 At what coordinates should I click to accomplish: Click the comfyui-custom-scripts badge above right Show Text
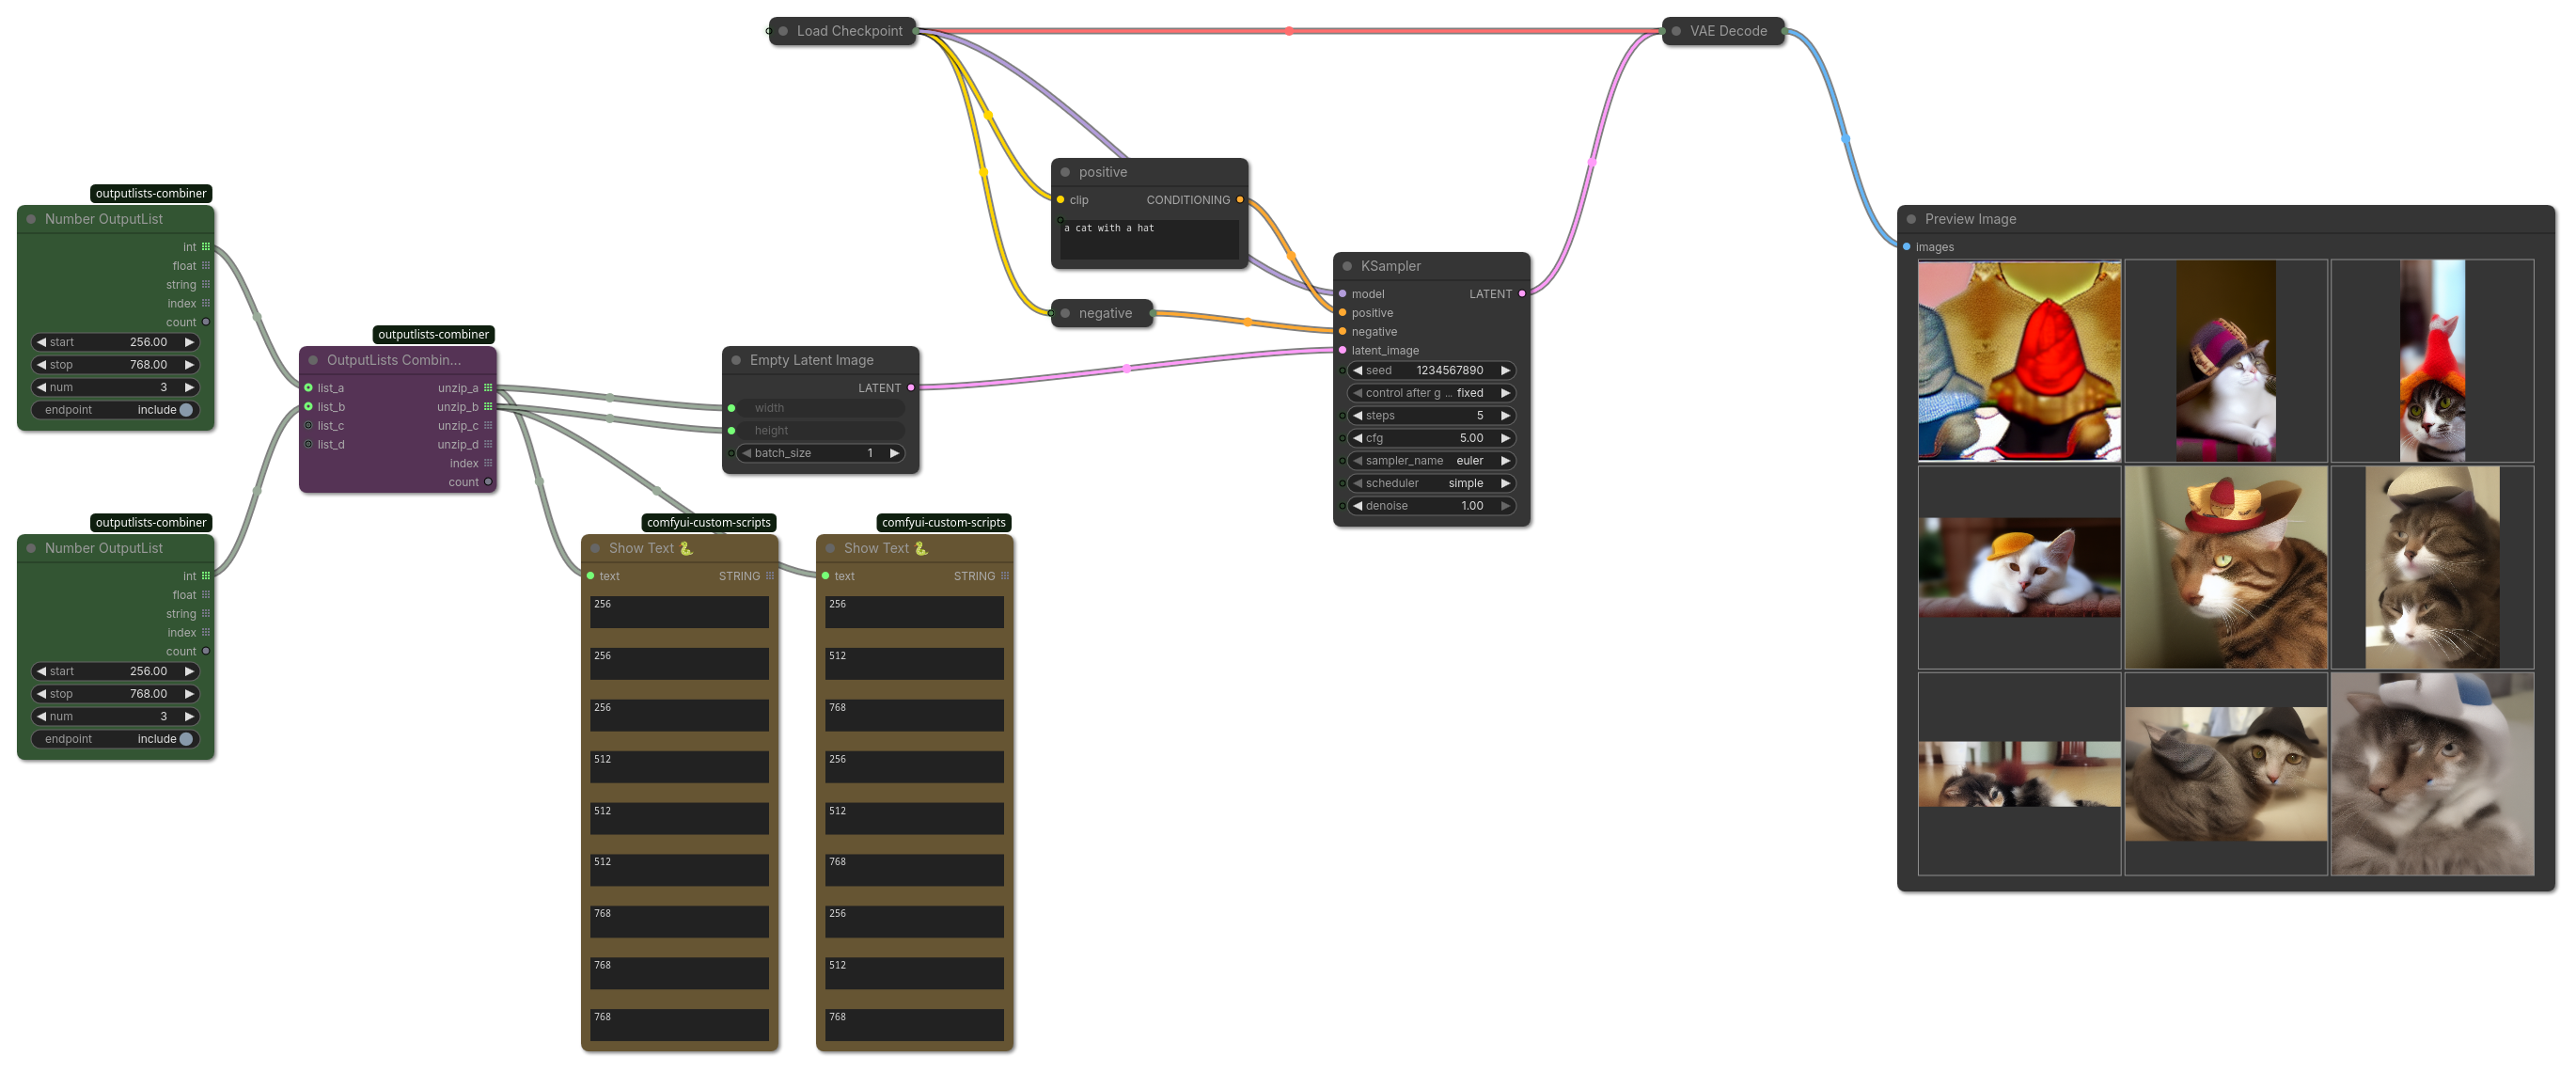[943, 523]
